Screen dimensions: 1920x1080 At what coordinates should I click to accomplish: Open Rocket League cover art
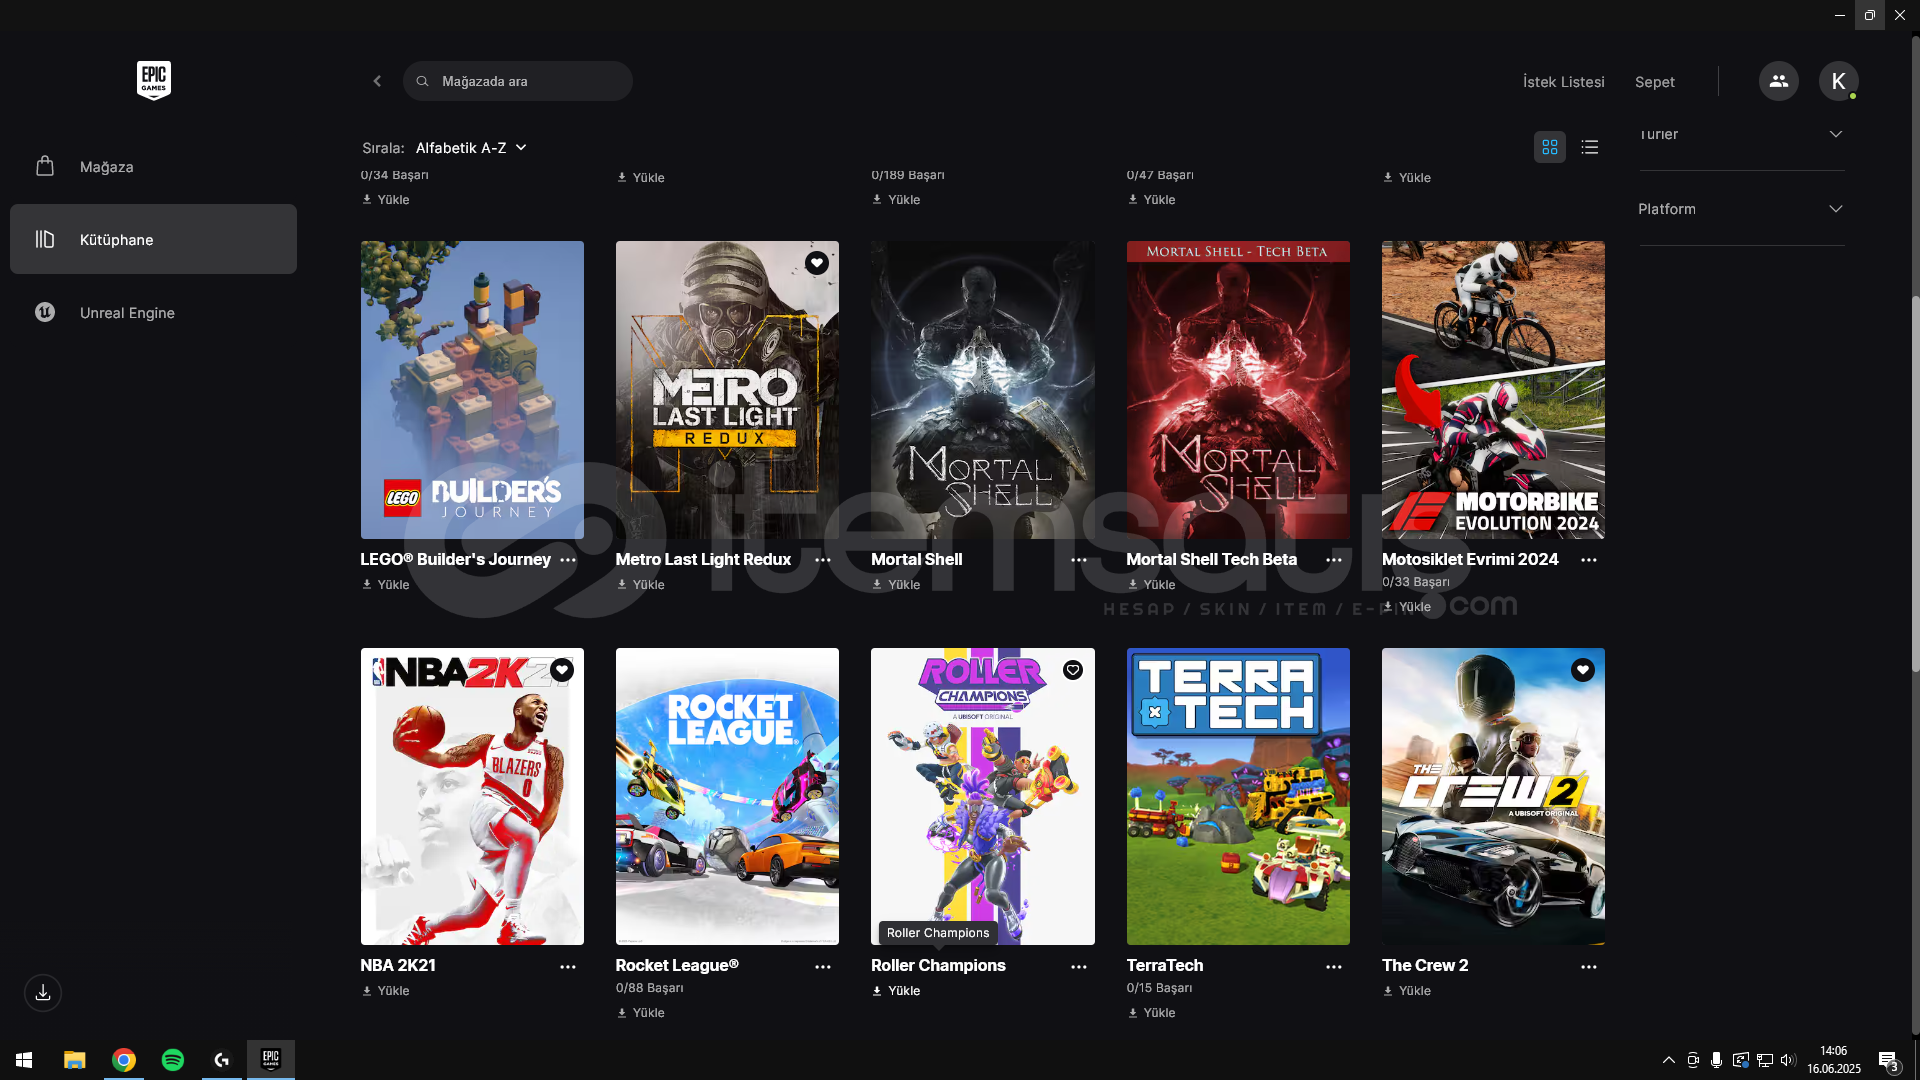[727, 796]
